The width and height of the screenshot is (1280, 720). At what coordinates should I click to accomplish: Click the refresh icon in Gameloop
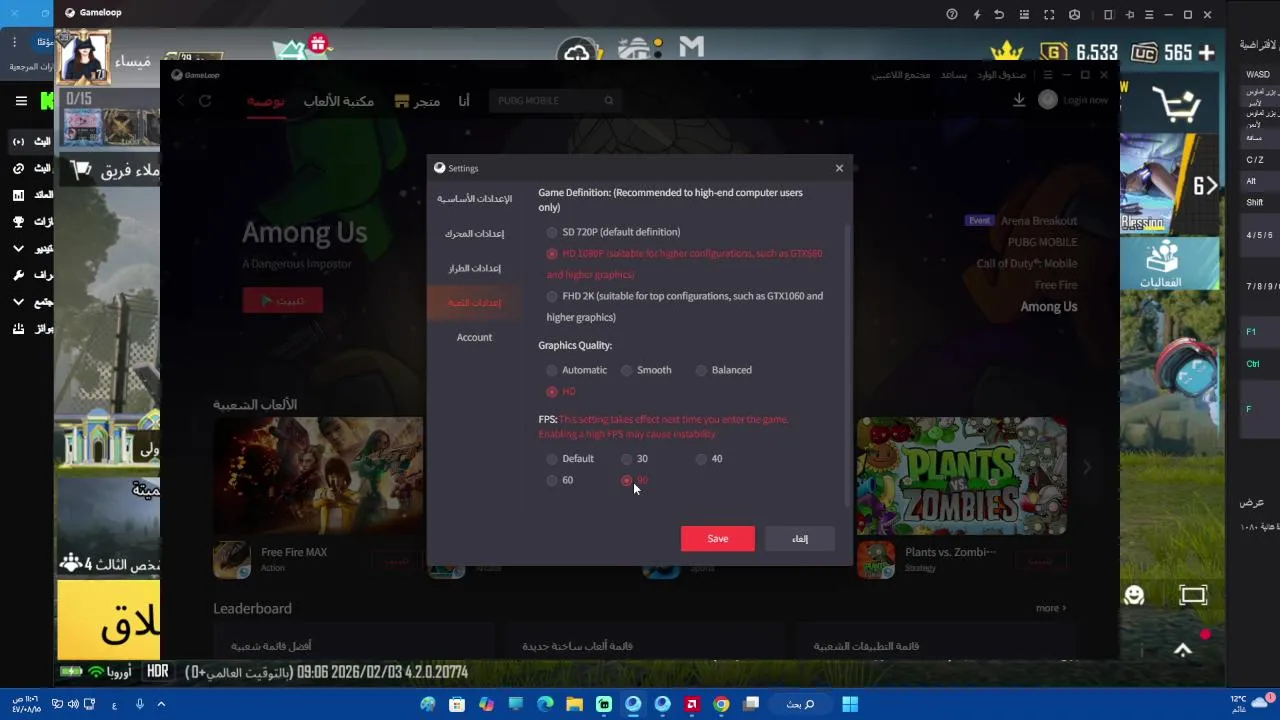pos(205,100)
